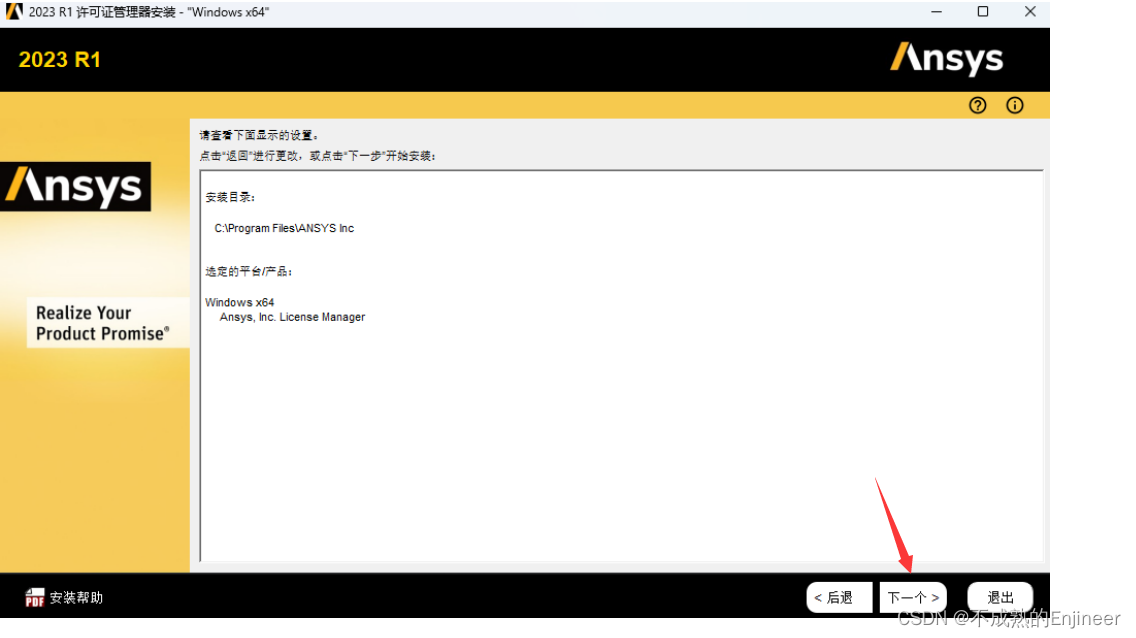1136x638 pixels.
Task: Select the install path C:\Program Files\ANSYS Inc
Action: (284, 228)
